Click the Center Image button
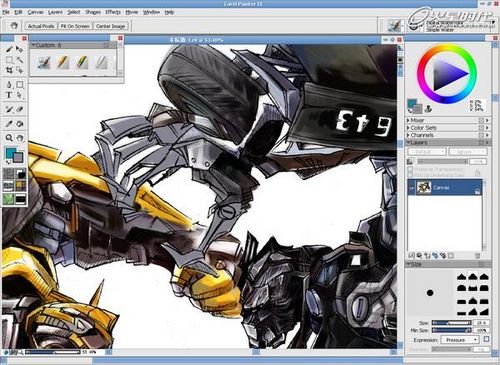The image size is (500, 365). [x=110, y=26]
